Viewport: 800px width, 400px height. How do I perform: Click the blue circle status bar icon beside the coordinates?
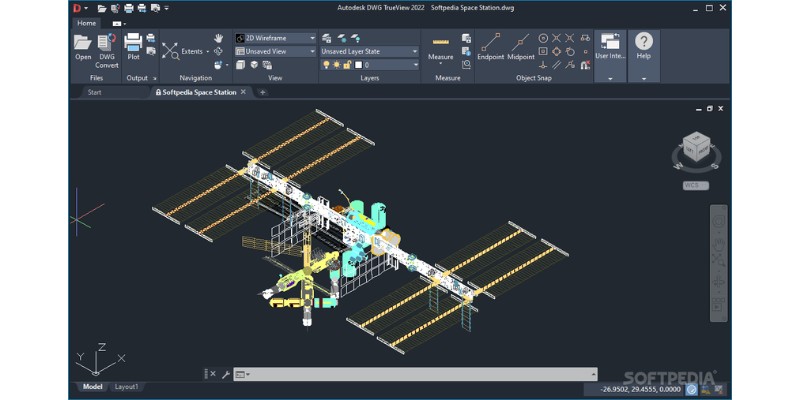point(691,390)
